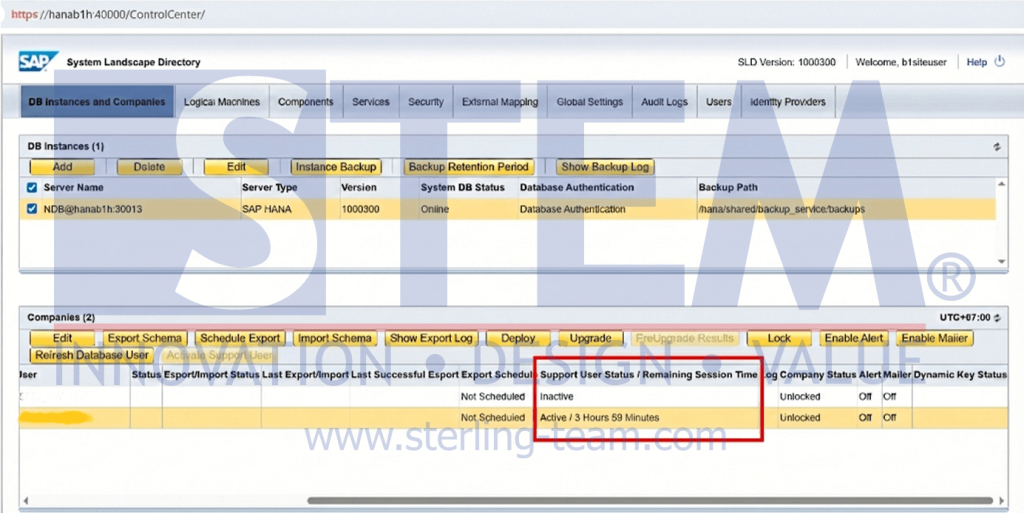
Task: Click the Enable Alert button
Action: (x=854, y=338)
